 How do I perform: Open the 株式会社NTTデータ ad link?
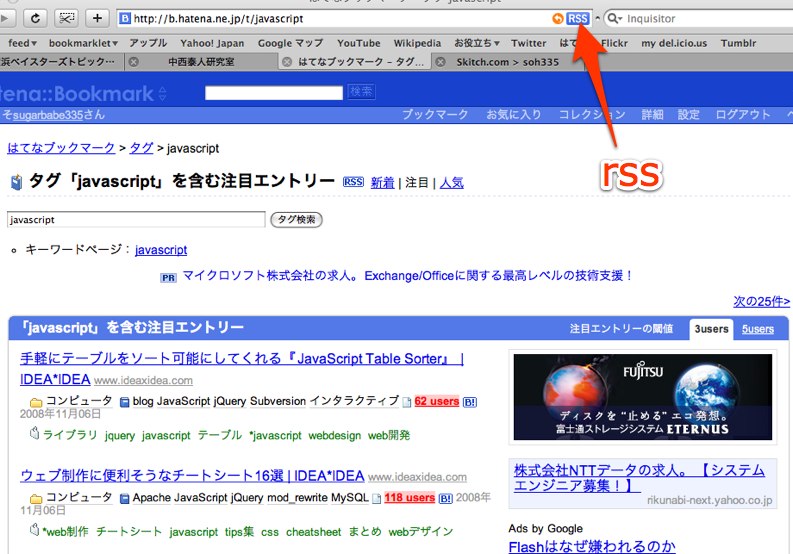(639, 478)
